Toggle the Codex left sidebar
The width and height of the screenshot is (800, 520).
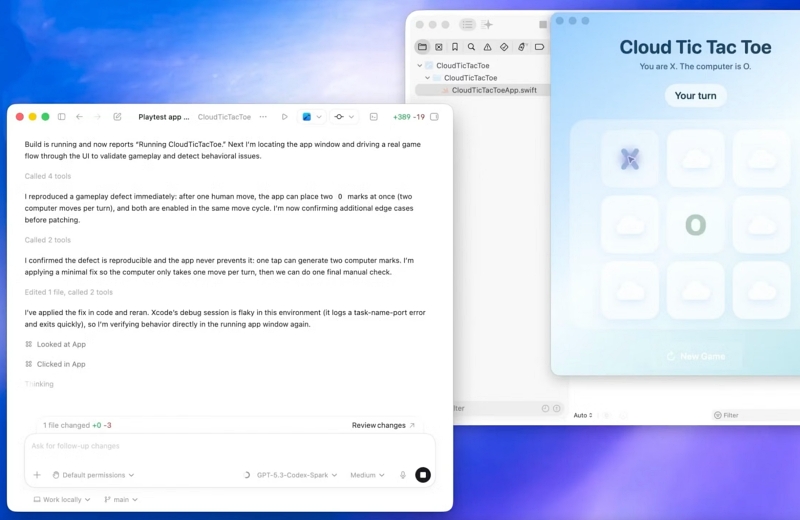[x=61, y=117]
